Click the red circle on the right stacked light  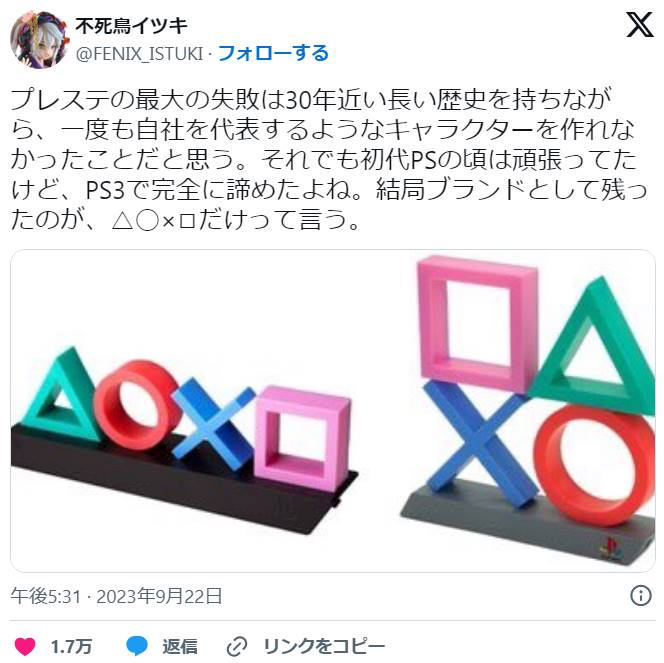[593, 466]
